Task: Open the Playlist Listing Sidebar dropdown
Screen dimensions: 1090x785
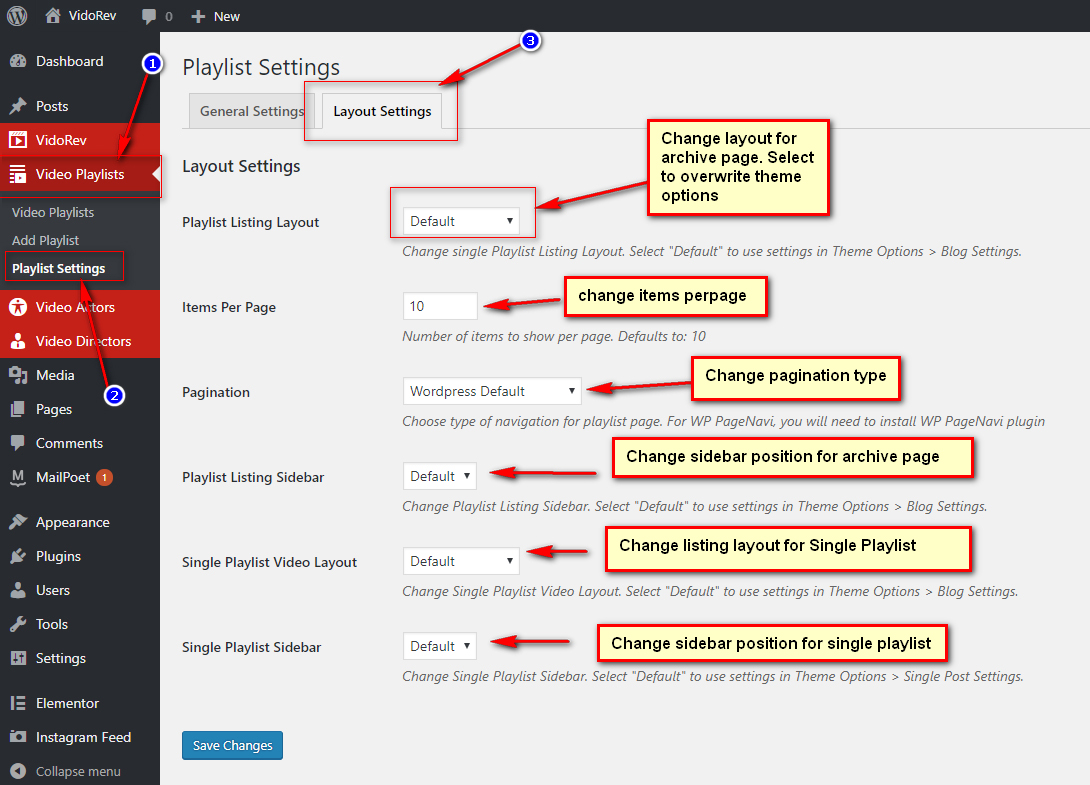Action: [440, 476]
